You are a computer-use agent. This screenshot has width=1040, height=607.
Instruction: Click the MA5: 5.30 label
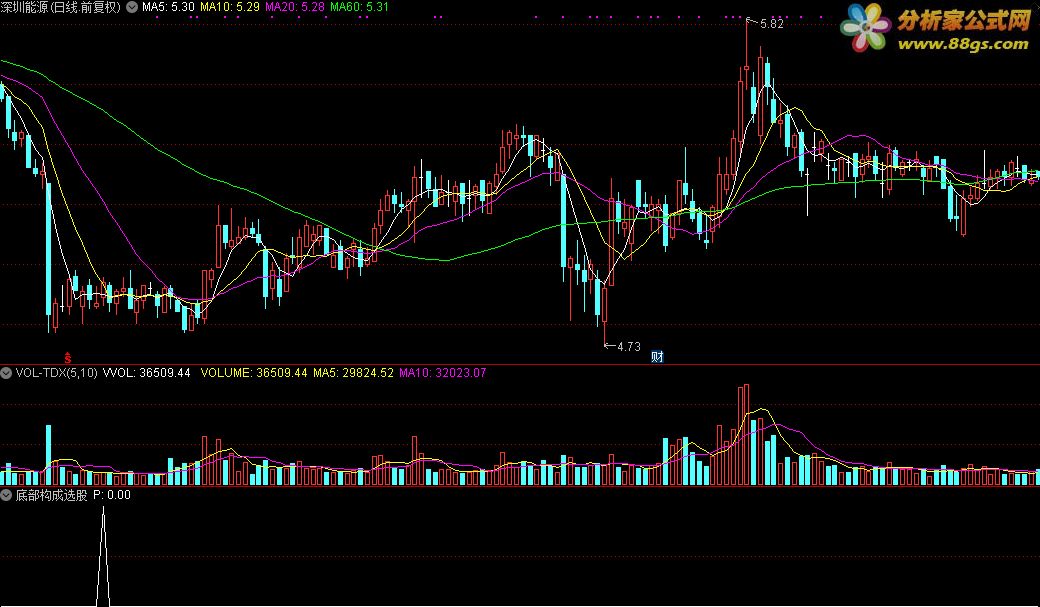pos(168,7)
